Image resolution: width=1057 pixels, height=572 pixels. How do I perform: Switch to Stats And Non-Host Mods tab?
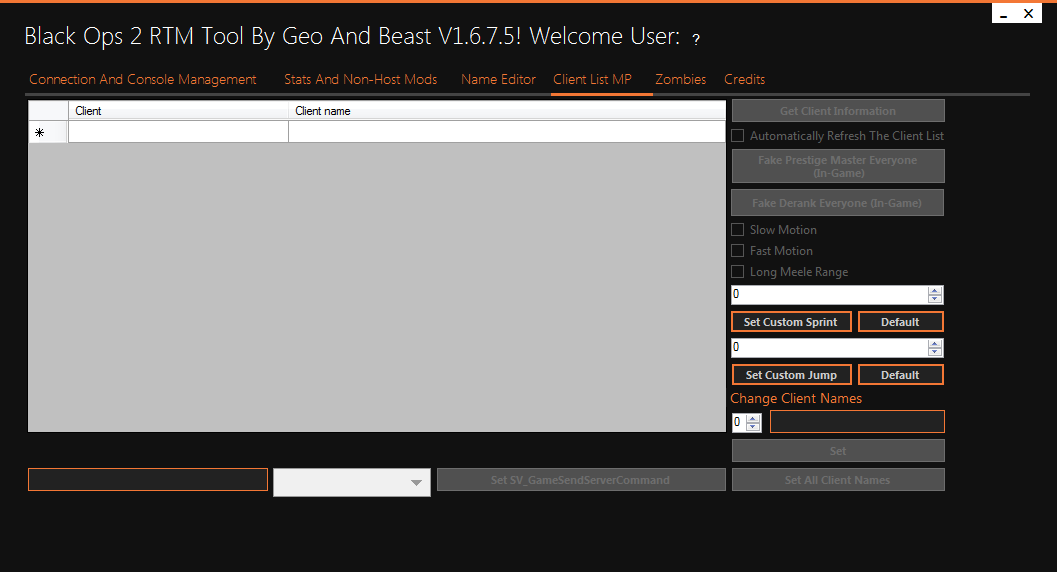(x=361, y=80)
